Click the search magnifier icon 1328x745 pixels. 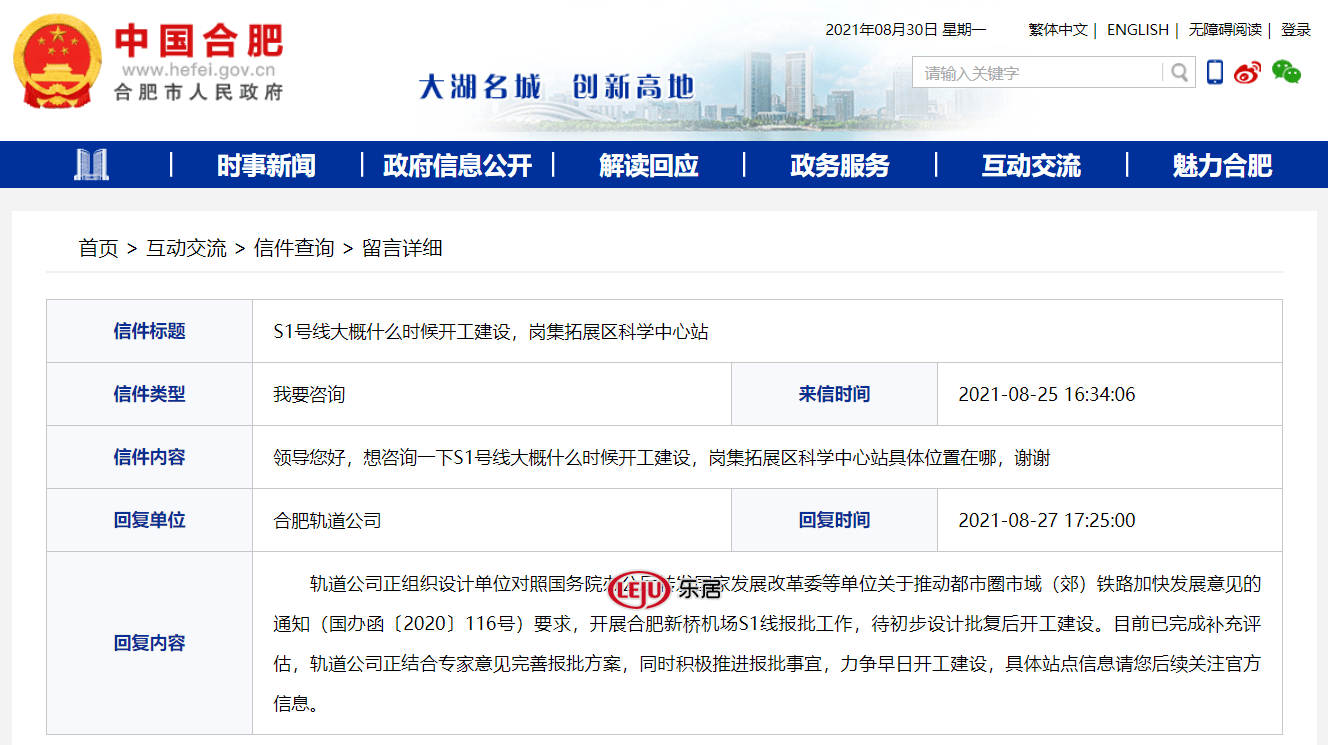[x=1180, y=73]
